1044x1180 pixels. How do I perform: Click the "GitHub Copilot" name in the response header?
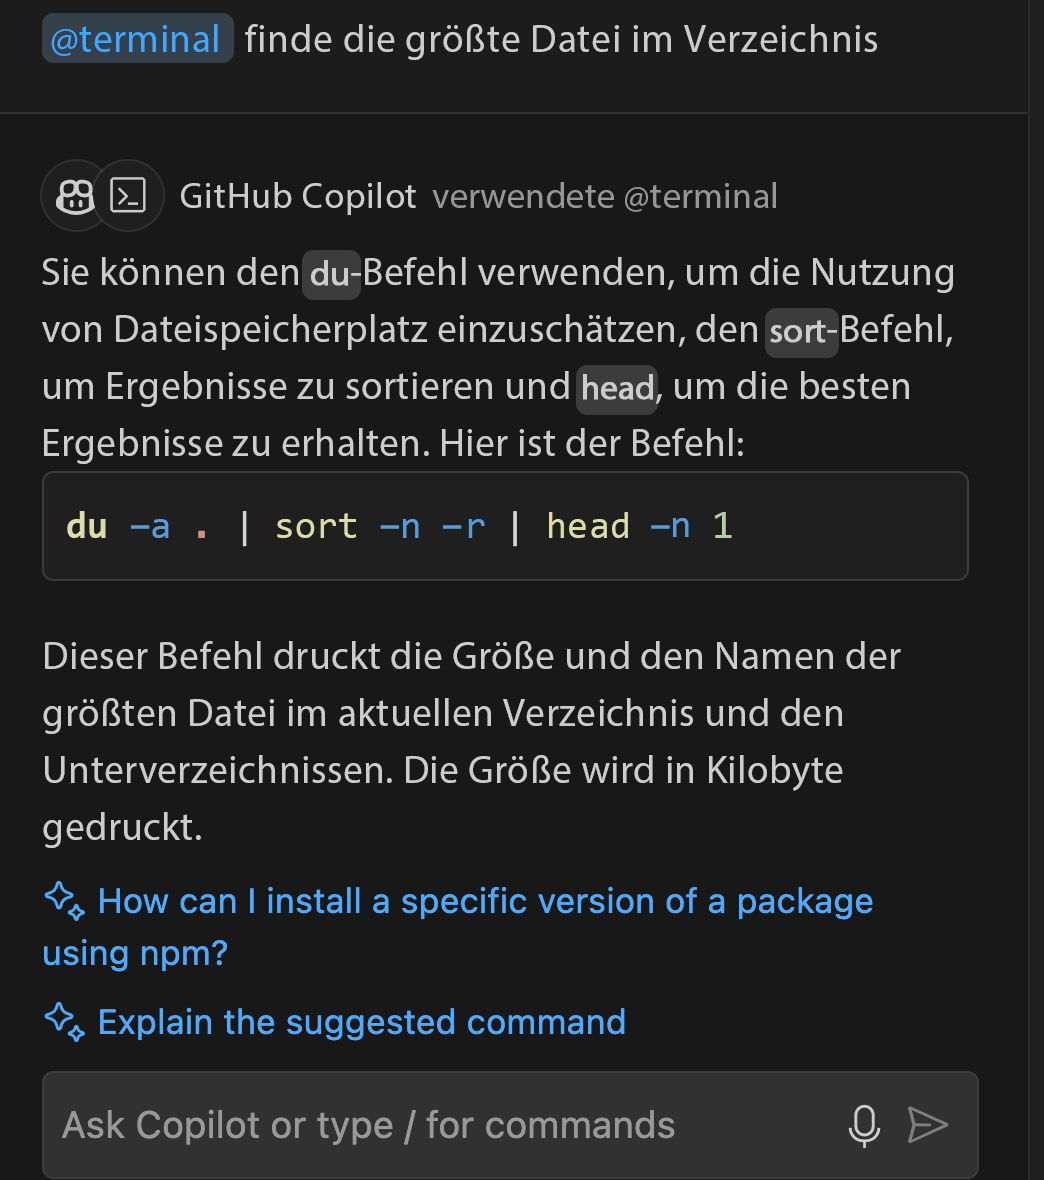(297, 196)
